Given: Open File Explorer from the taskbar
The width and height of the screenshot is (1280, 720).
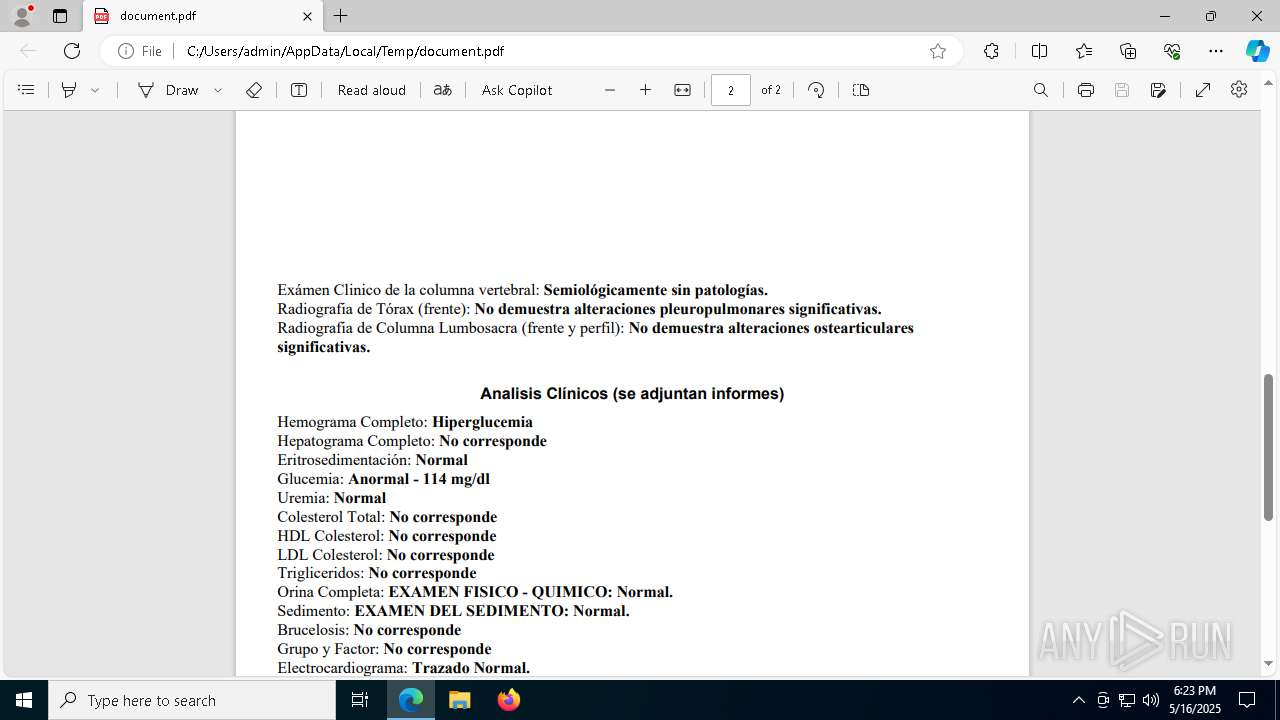Looking at the screenshot, I should tap(459, 700).
